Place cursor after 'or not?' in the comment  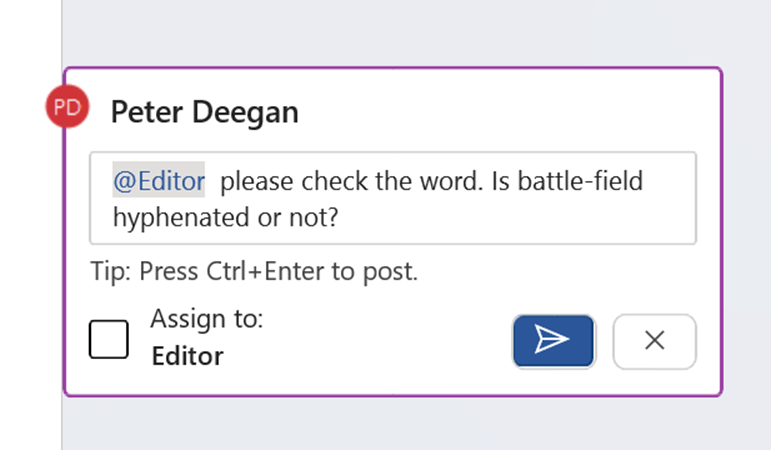pyautogui.click(x=339, y=215)
